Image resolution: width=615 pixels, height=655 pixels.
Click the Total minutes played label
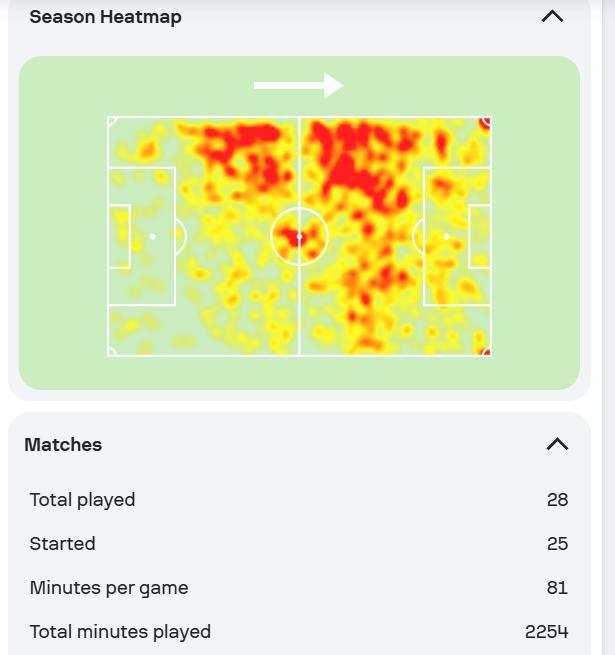(120, 632)
